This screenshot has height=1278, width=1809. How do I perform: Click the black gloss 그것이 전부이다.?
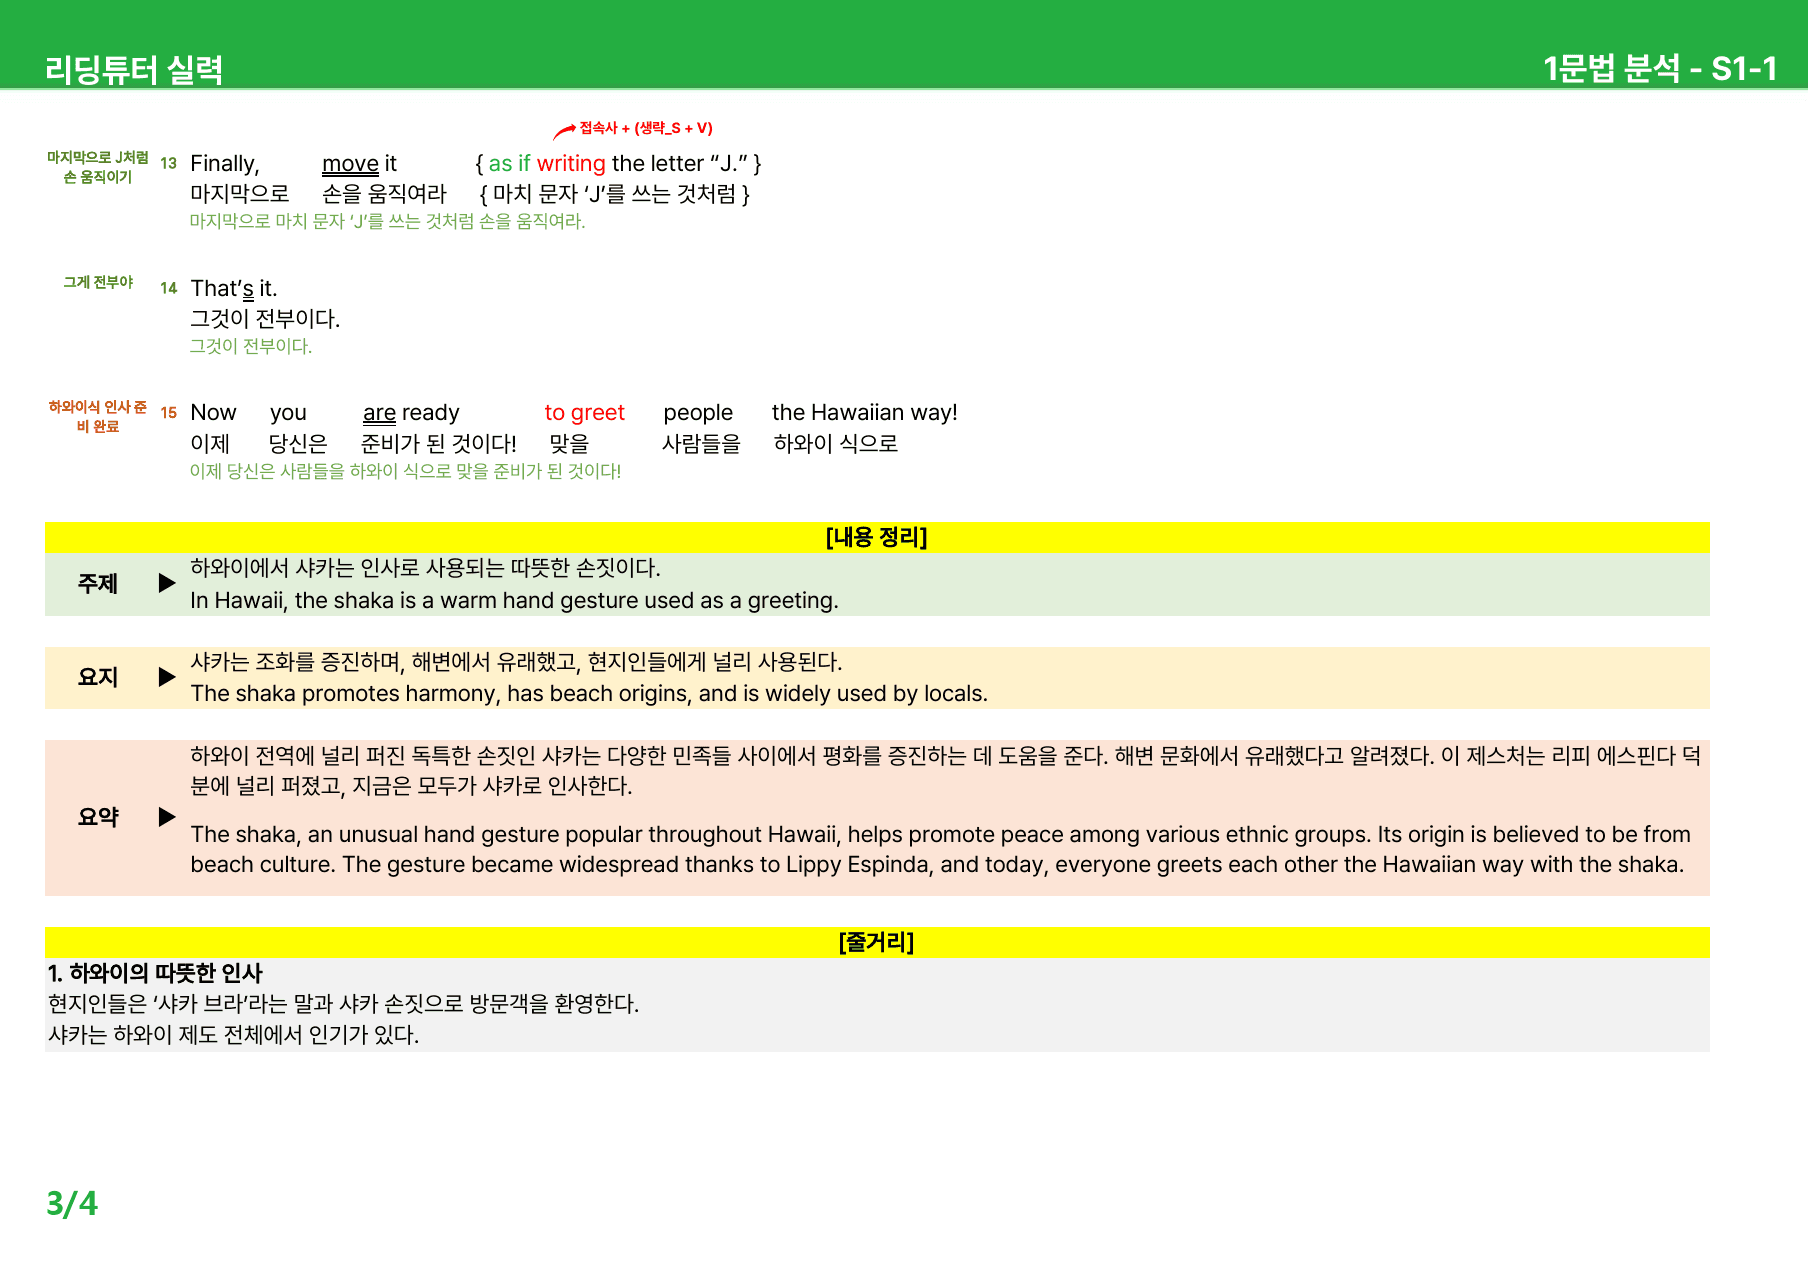(265, 318)
